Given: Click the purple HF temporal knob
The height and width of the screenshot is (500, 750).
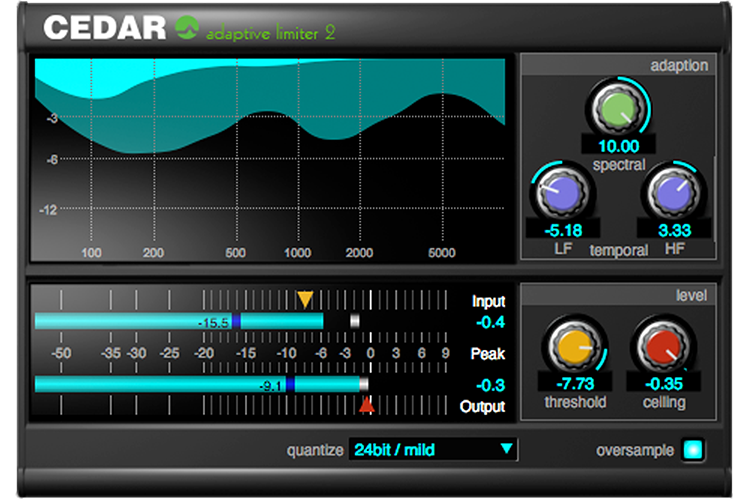Looking at the screenshot, I should pos(674,193).
